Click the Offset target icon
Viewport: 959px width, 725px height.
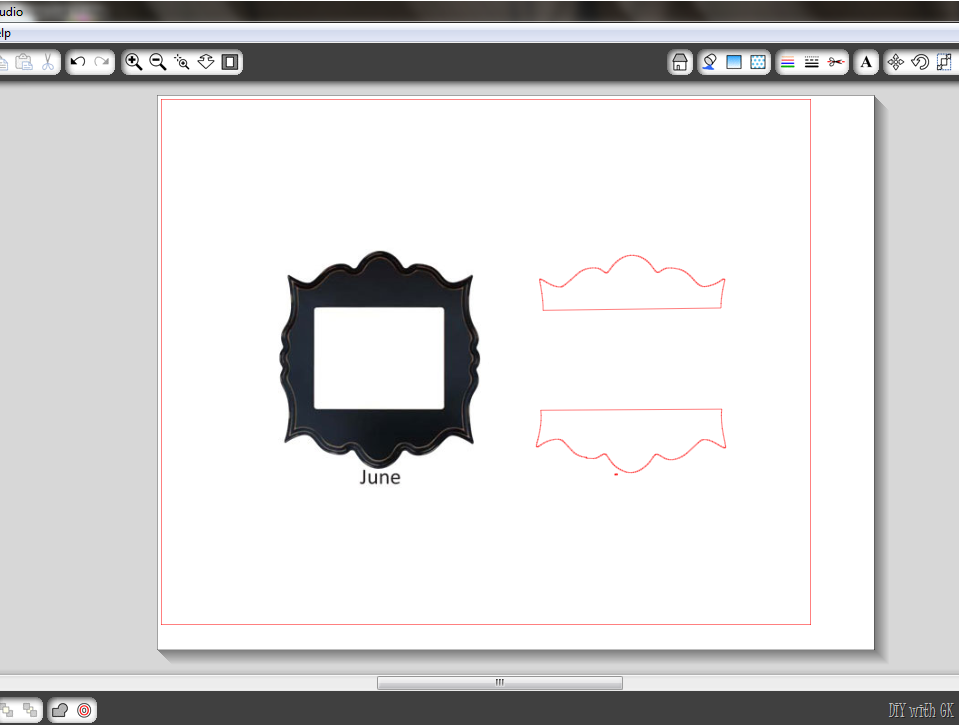(84, 710)
